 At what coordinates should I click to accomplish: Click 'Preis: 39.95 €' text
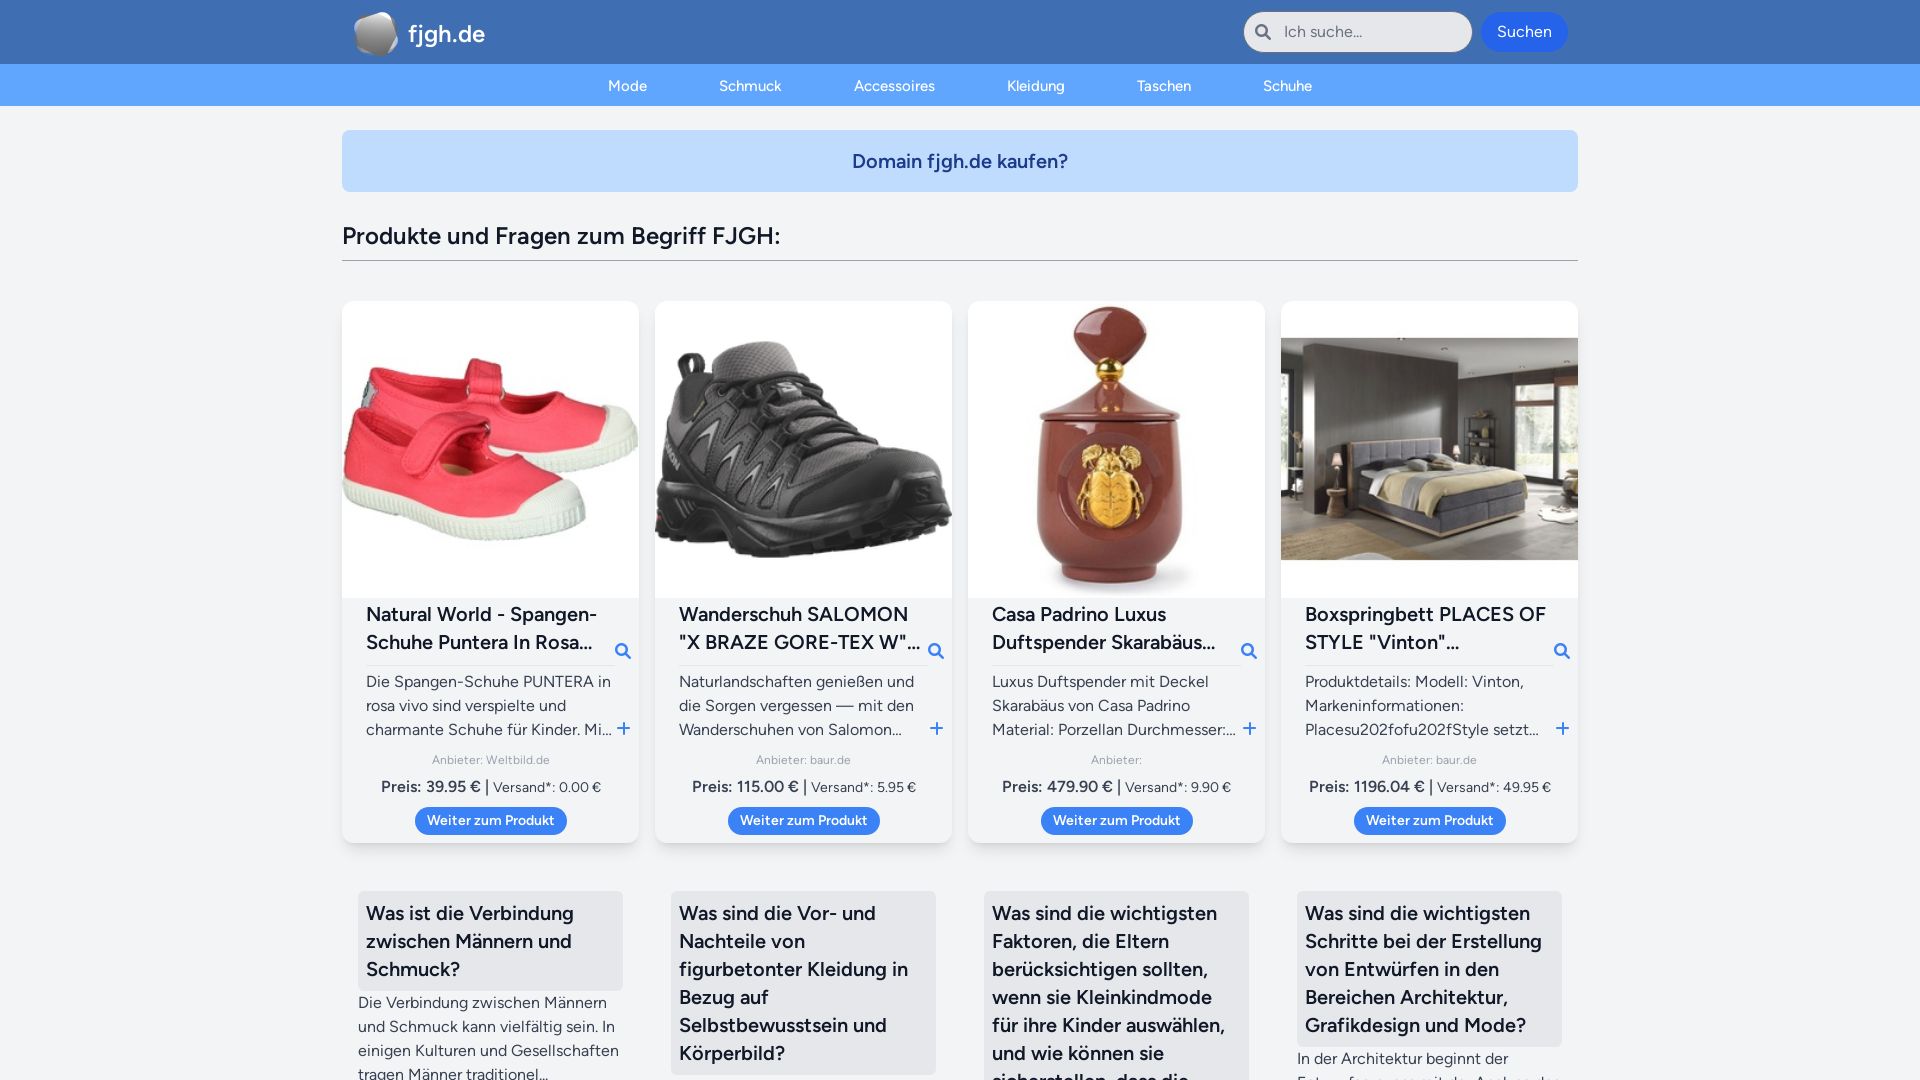(x=431, y=787)
